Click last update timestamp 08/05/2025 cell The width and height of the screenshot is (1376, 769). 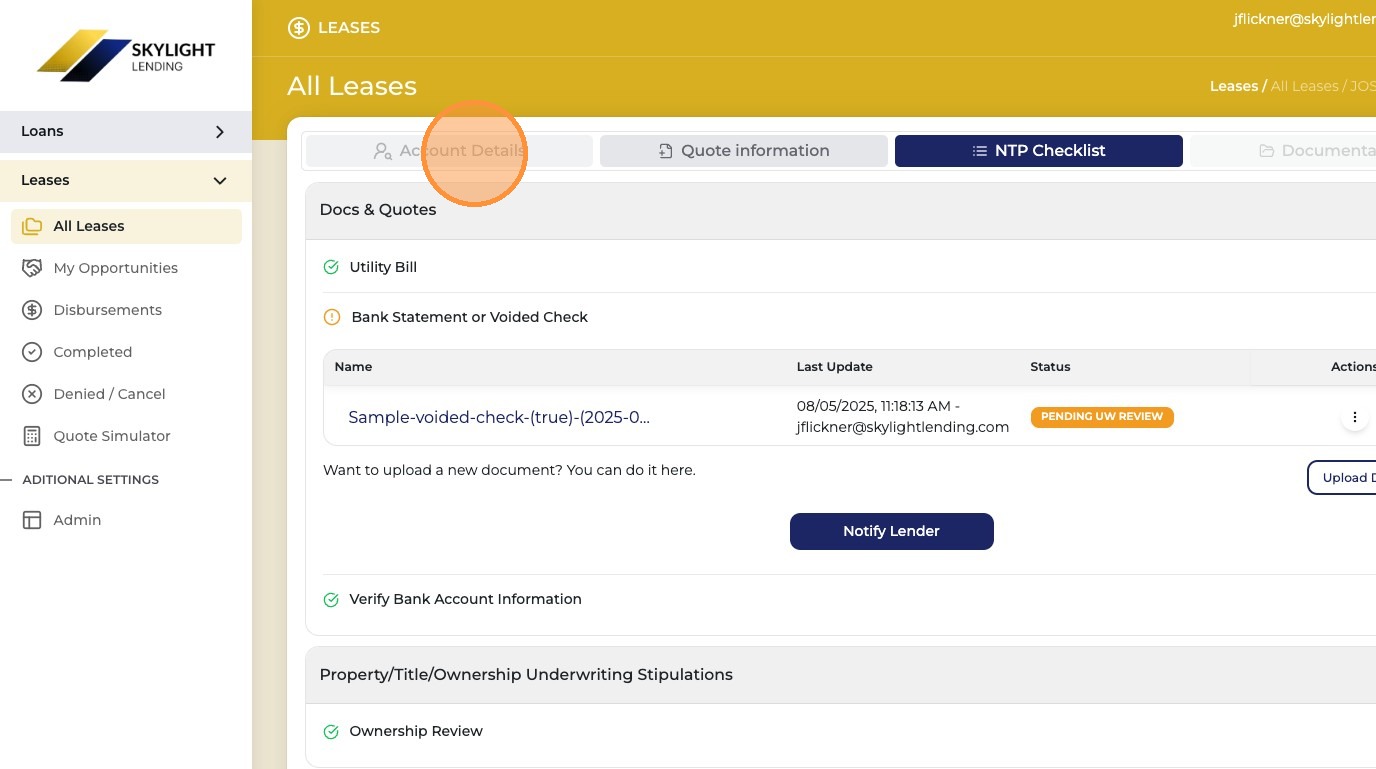tap(903, 417)
